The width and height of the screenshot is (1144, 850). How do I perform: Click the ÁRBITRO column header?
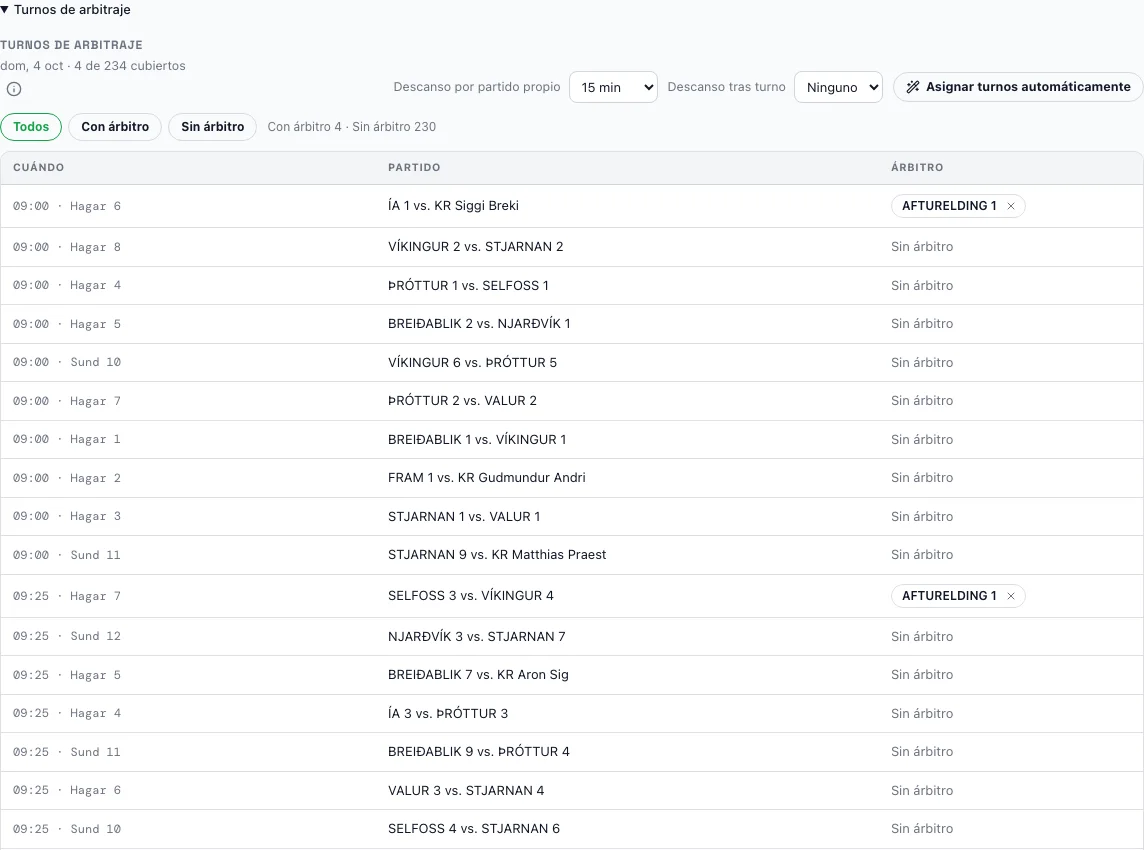[917, 168]
